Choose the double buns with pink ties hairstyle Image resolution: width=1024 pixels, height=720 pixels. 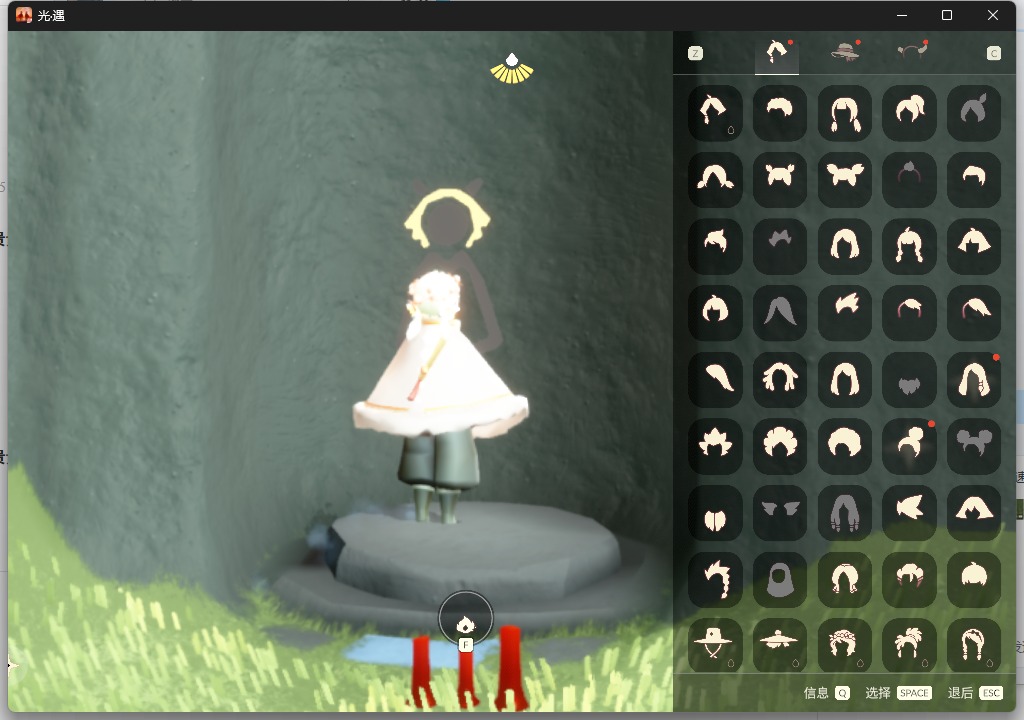[x=909, y=579]
